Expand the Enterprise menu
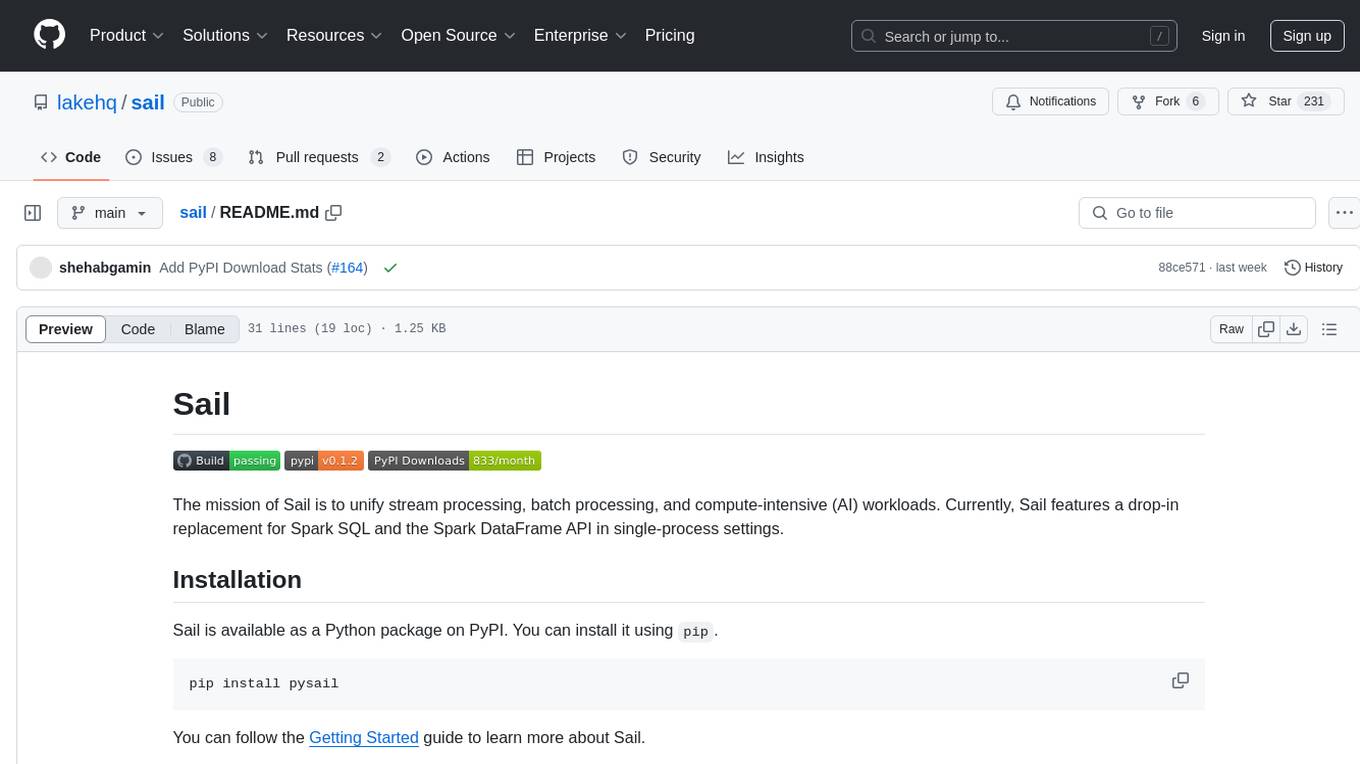Image resolution: width=1360 pixels, height=764 pixels. point(580,35)
